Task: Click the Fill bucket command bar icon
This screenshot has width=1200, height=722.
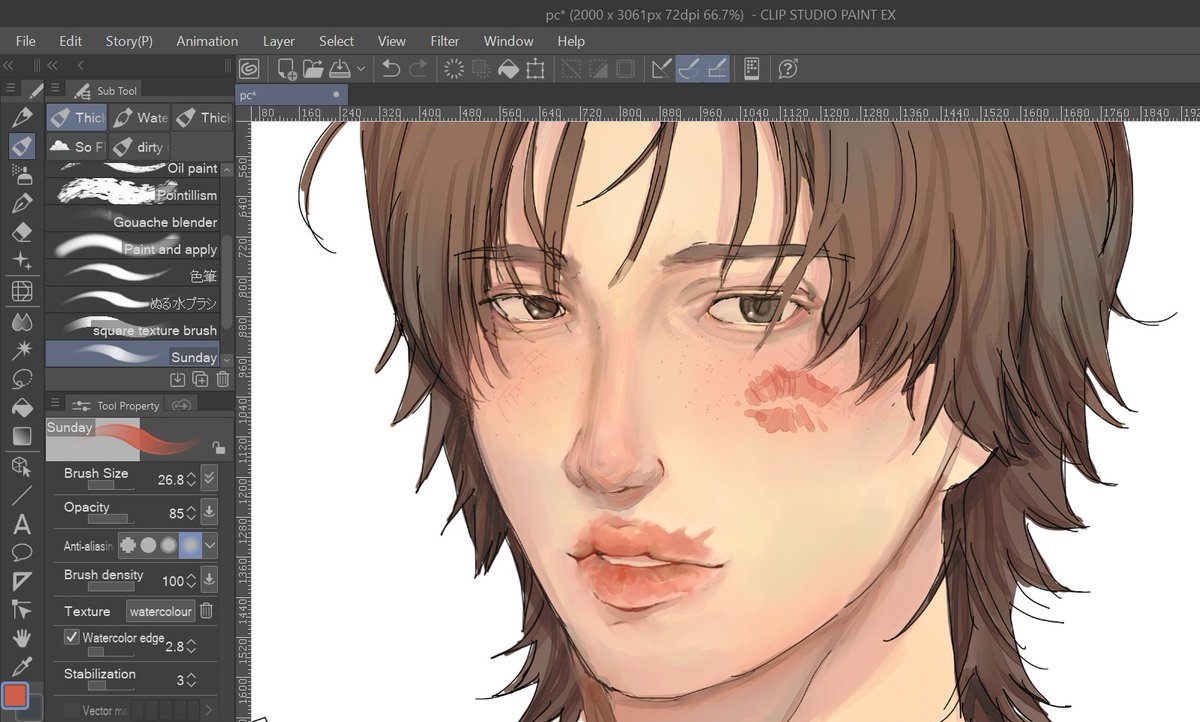Action: pos(508,69)
